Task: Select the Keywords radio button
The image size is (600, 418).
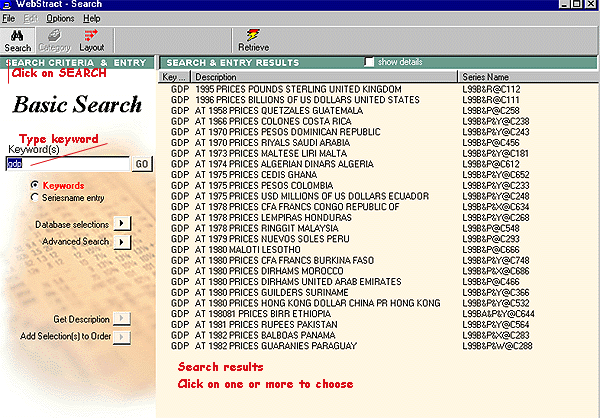Action: click(x=35, y=185)
